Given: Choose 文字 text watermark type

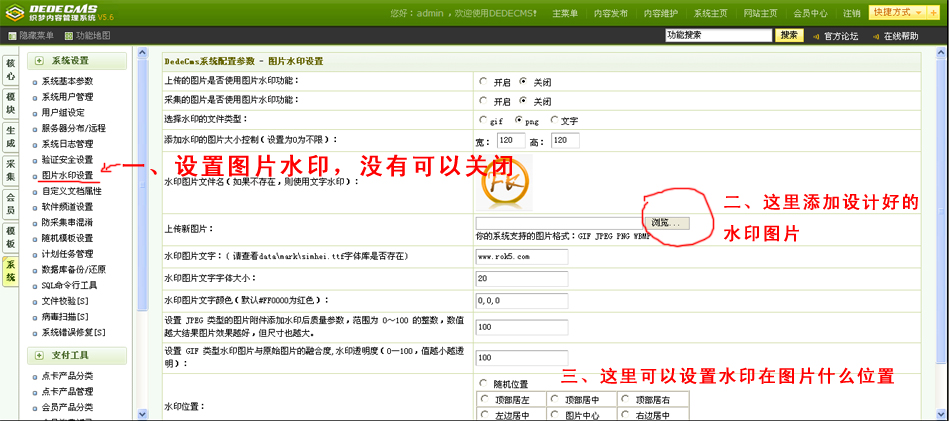Looking at the screenshot, I should (553, 120).
